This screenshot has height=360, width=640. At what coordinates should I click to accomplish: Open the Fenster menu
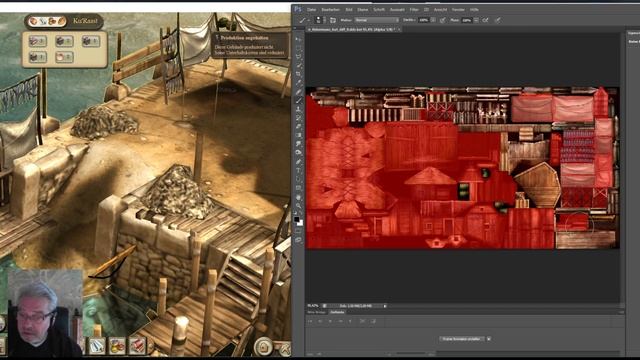coord(458,9)
